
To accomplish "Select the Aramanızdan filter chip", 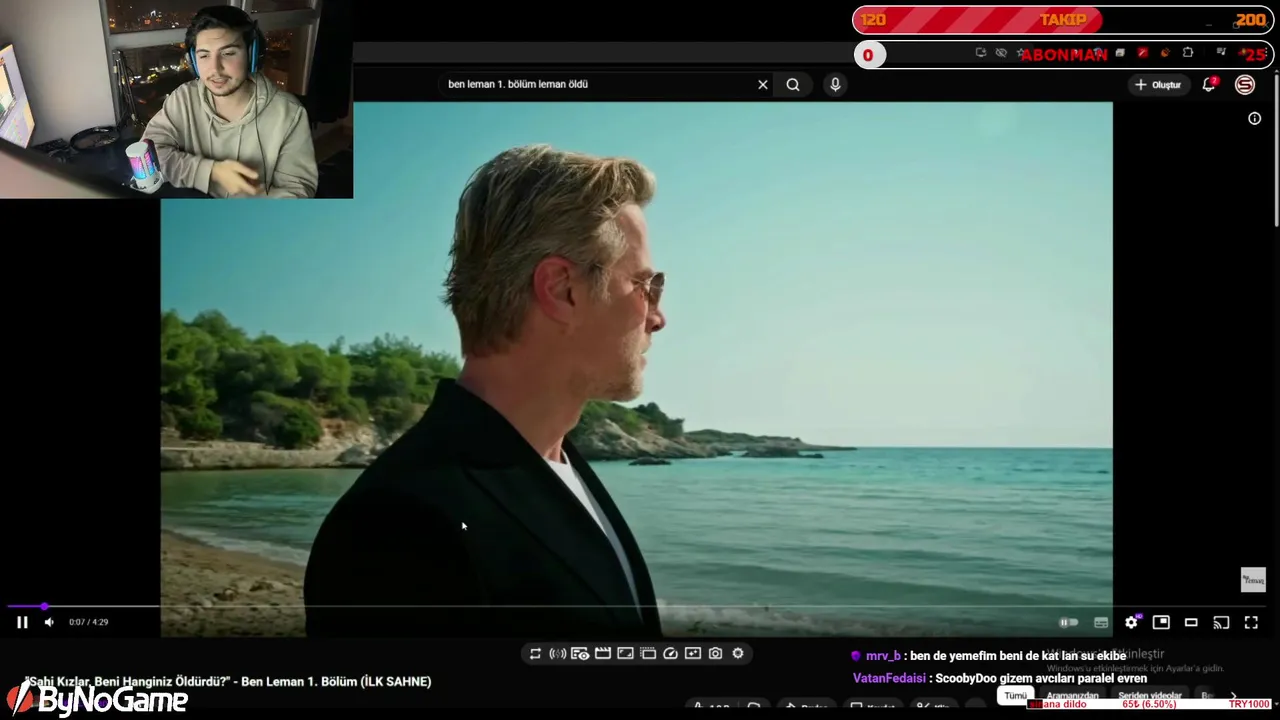I will click(x=1072, y=696).
